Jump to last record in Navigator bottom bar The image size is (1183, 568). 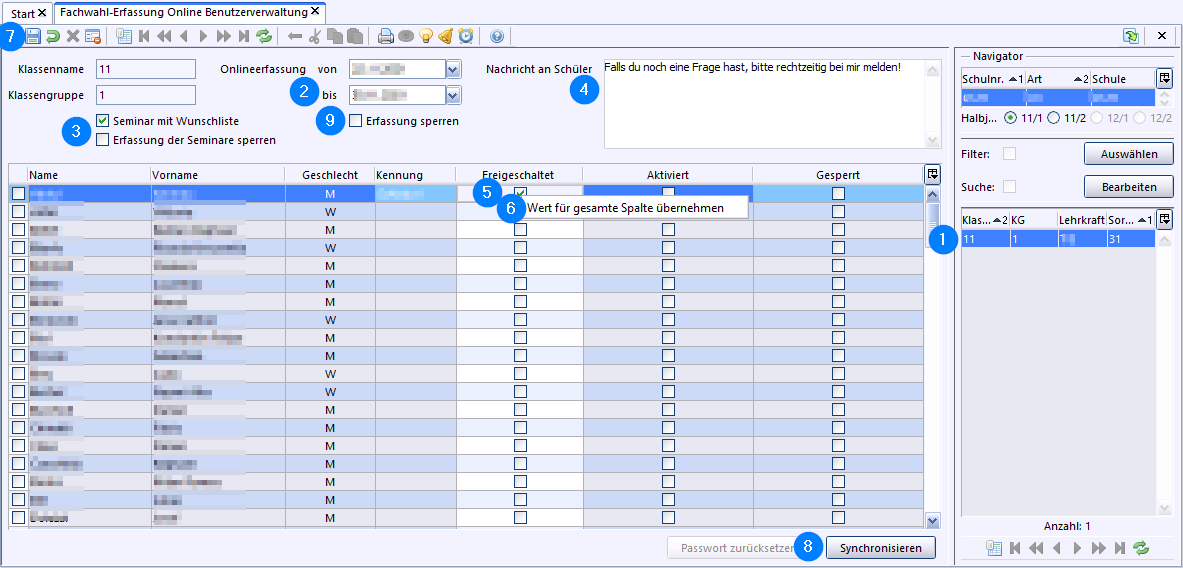coord(1120,548)
